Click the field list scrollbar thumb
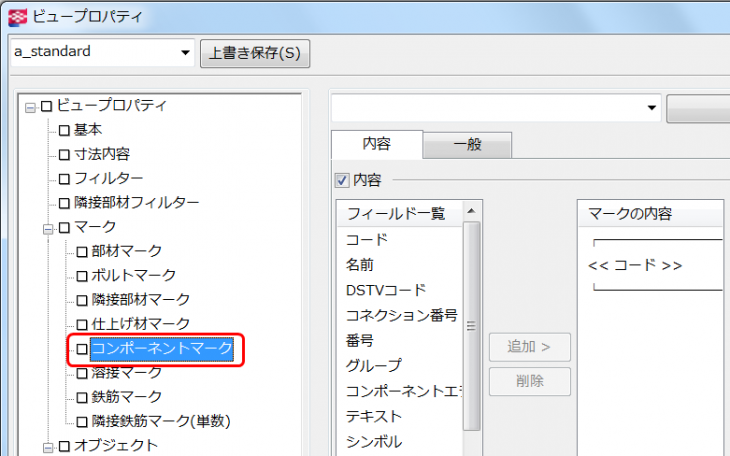 [x=472, y=326]
